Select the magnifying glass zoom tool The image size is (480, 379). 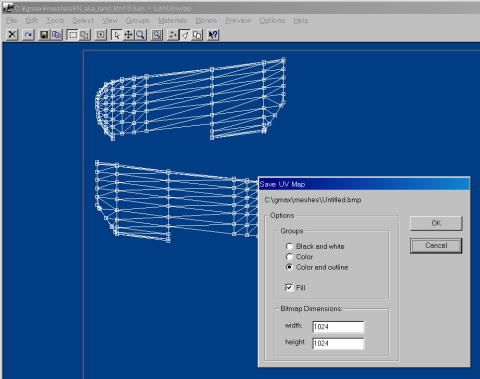click(140, 35)
